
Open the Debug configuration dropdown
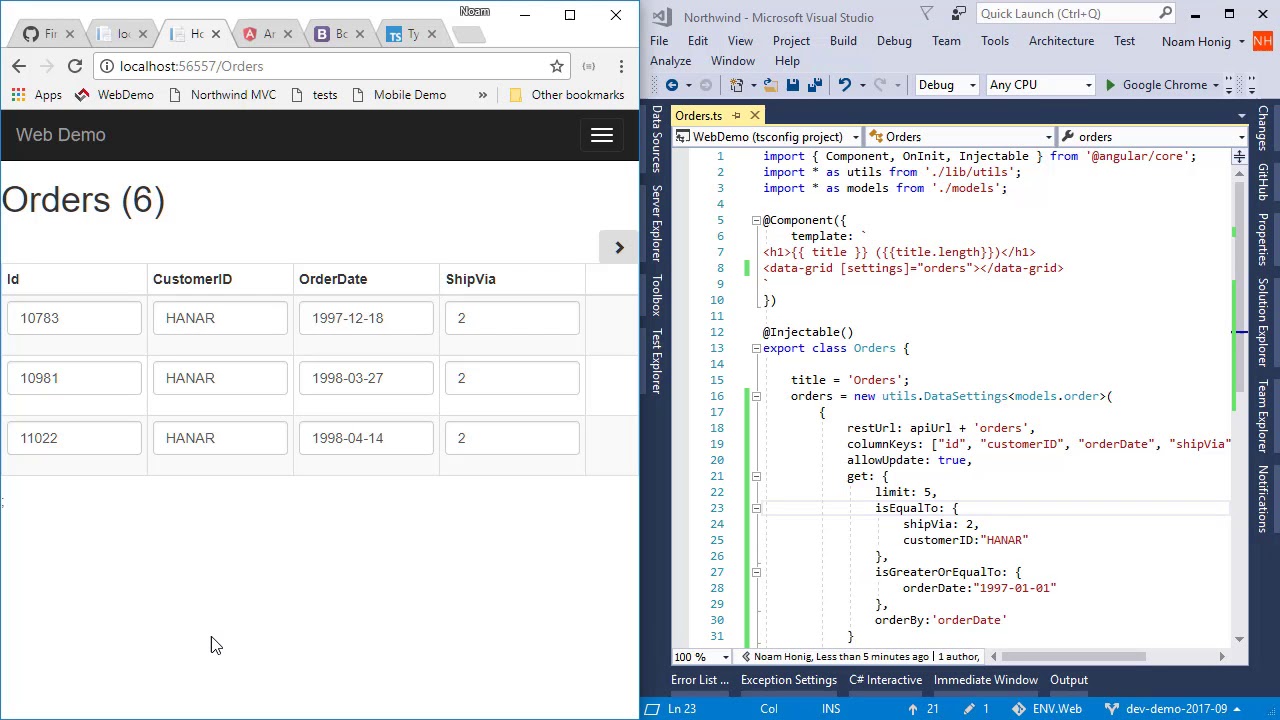[946, 85]
